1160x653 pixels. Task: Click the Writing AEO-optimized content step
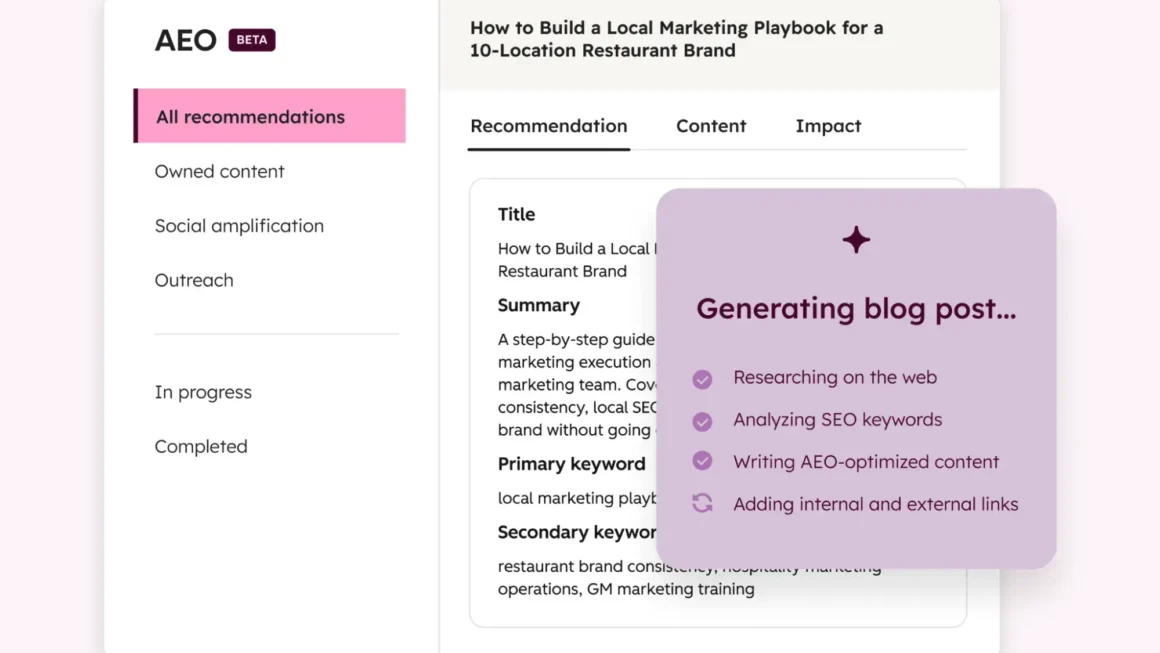(x=866, y=461)
